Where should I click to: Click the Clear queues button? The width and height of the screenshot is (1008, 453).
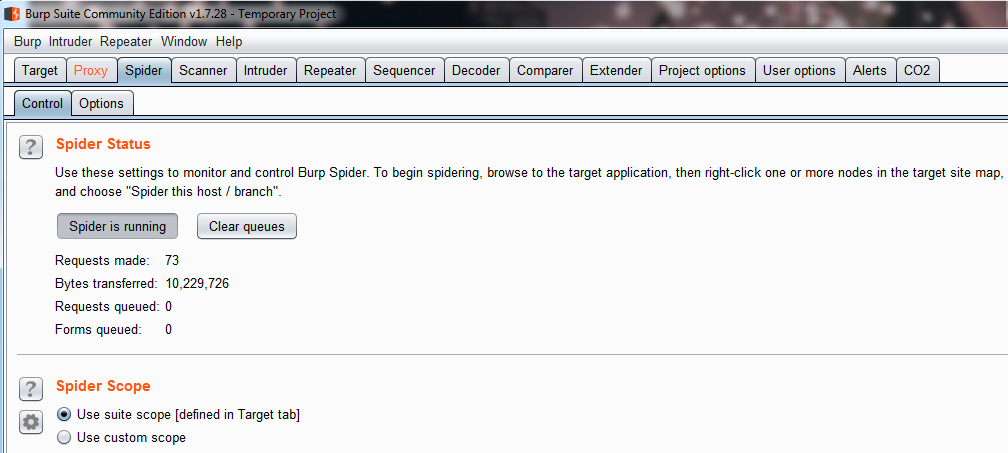click(x=247, y=226)
